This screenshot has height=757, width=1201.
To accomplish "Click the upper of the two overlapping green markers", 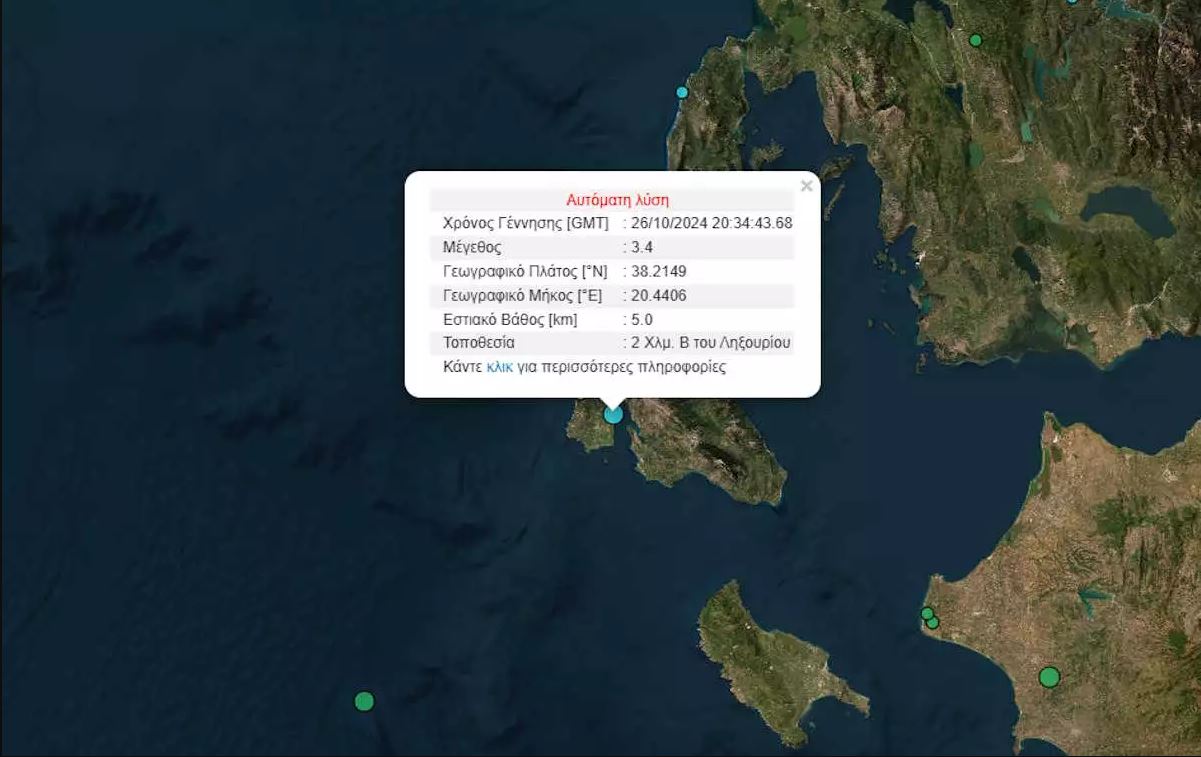I will click(x=927, y=613).
